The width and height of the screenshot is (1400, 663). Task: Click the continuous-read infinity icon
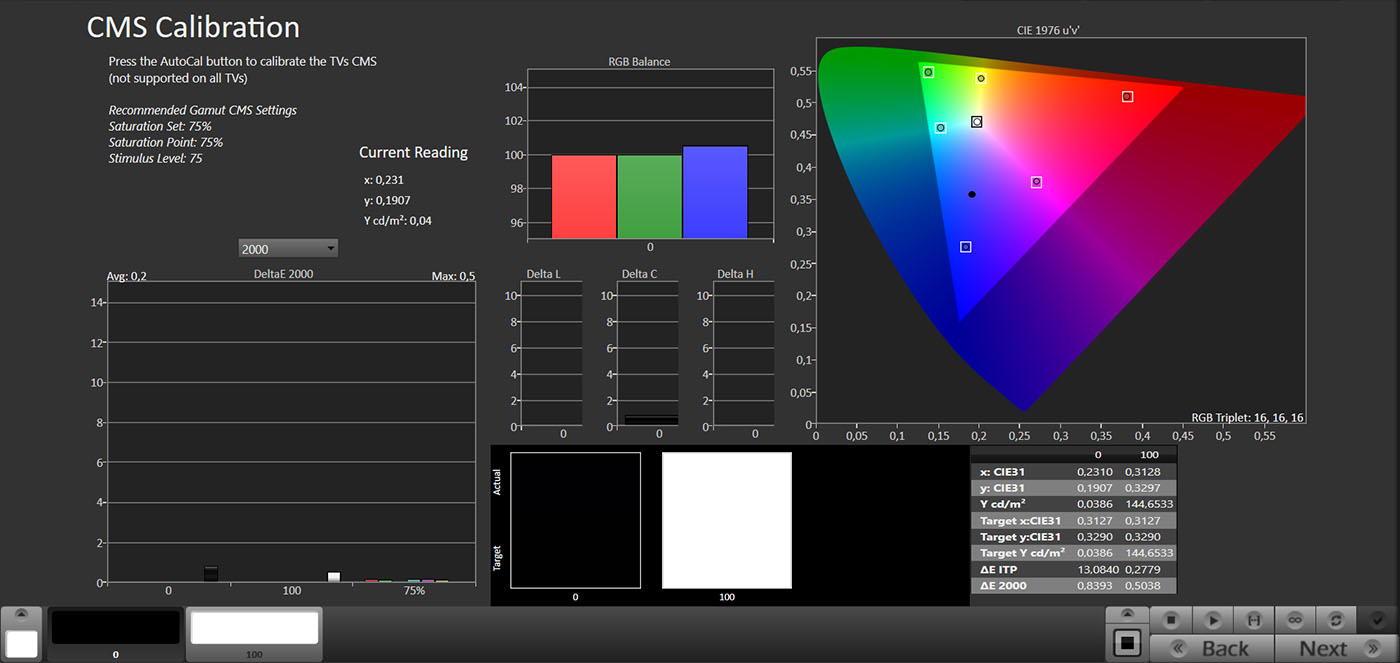[x=1294, y=620]
